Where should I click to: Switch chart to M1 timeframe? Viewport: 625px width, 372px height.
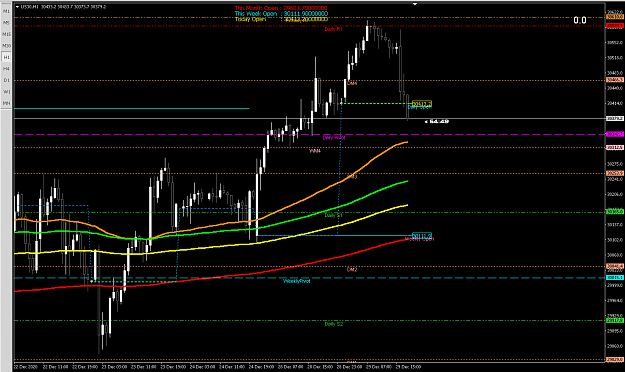click(6, 11)
